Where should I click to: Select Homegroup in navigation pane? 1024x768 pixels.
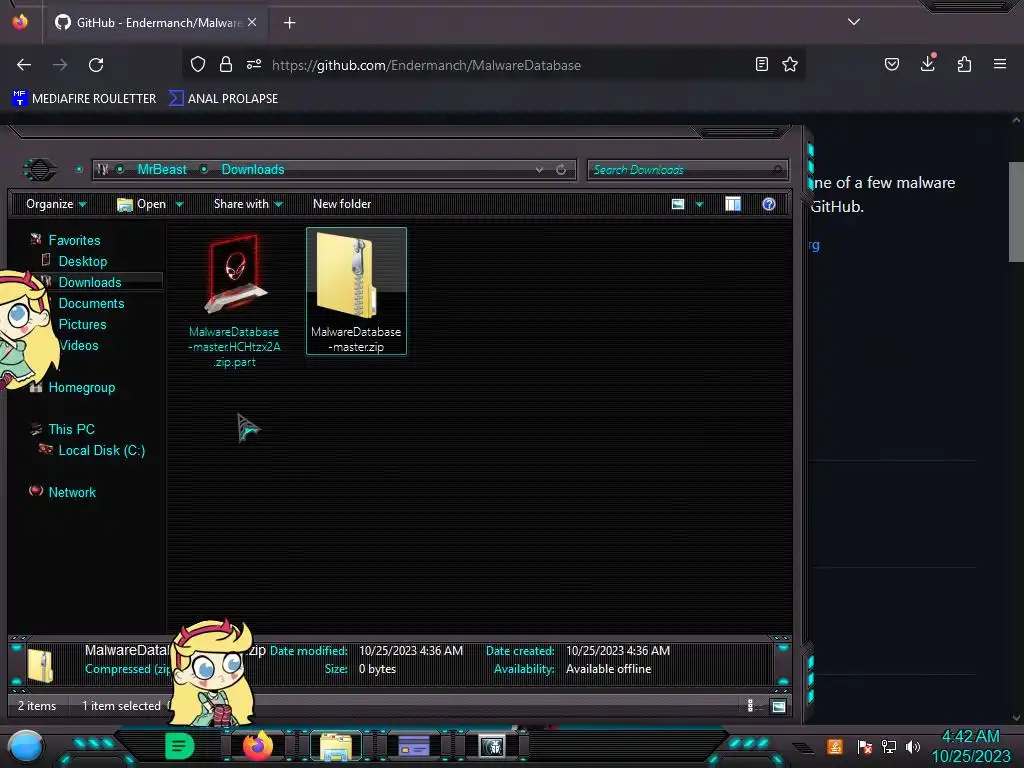(x=82, y=387)
